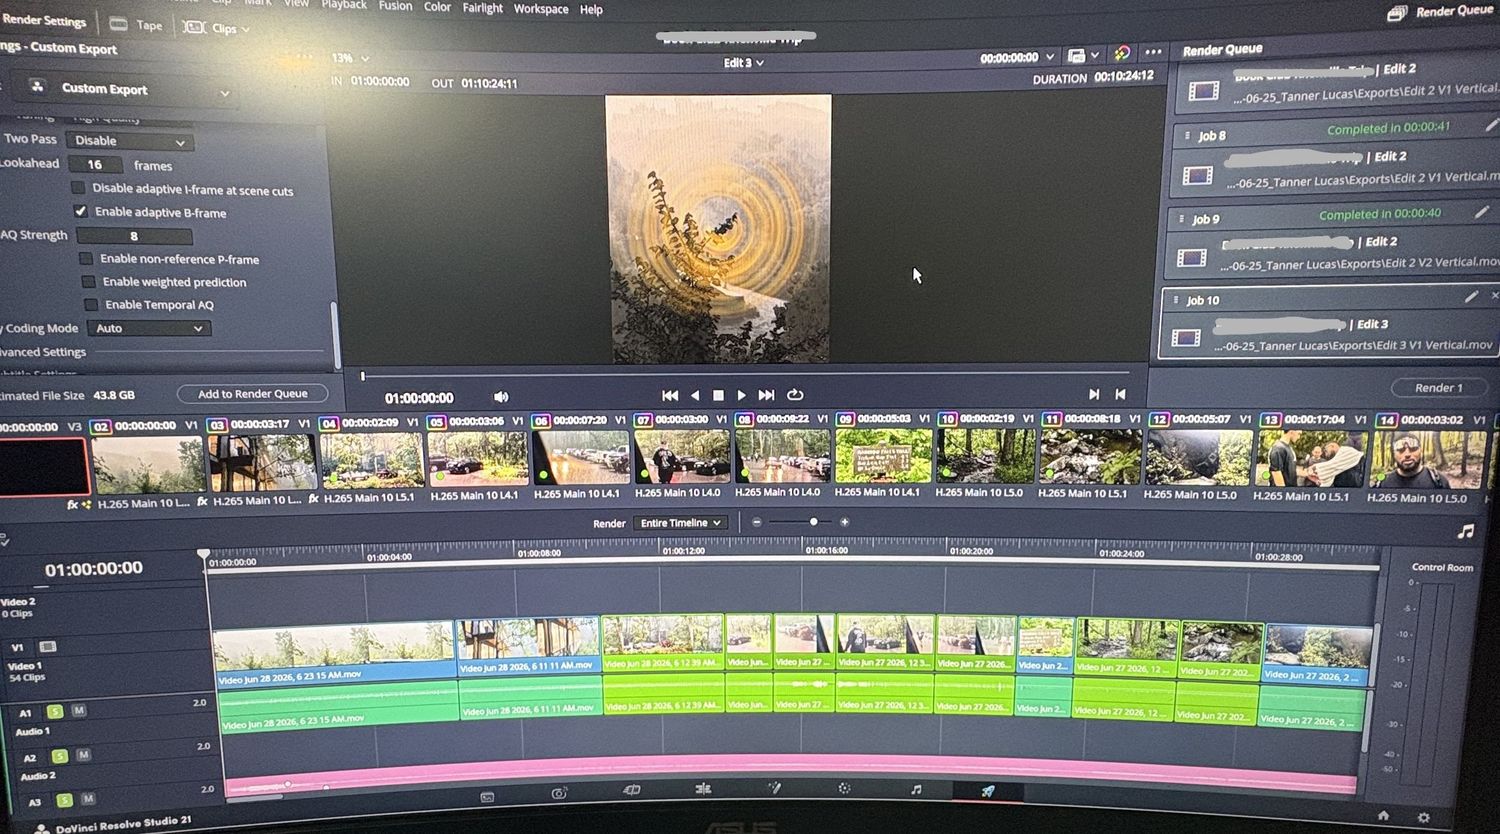Open the Help menu
This screenshot has height=834, width=1500.
[591, 10]
